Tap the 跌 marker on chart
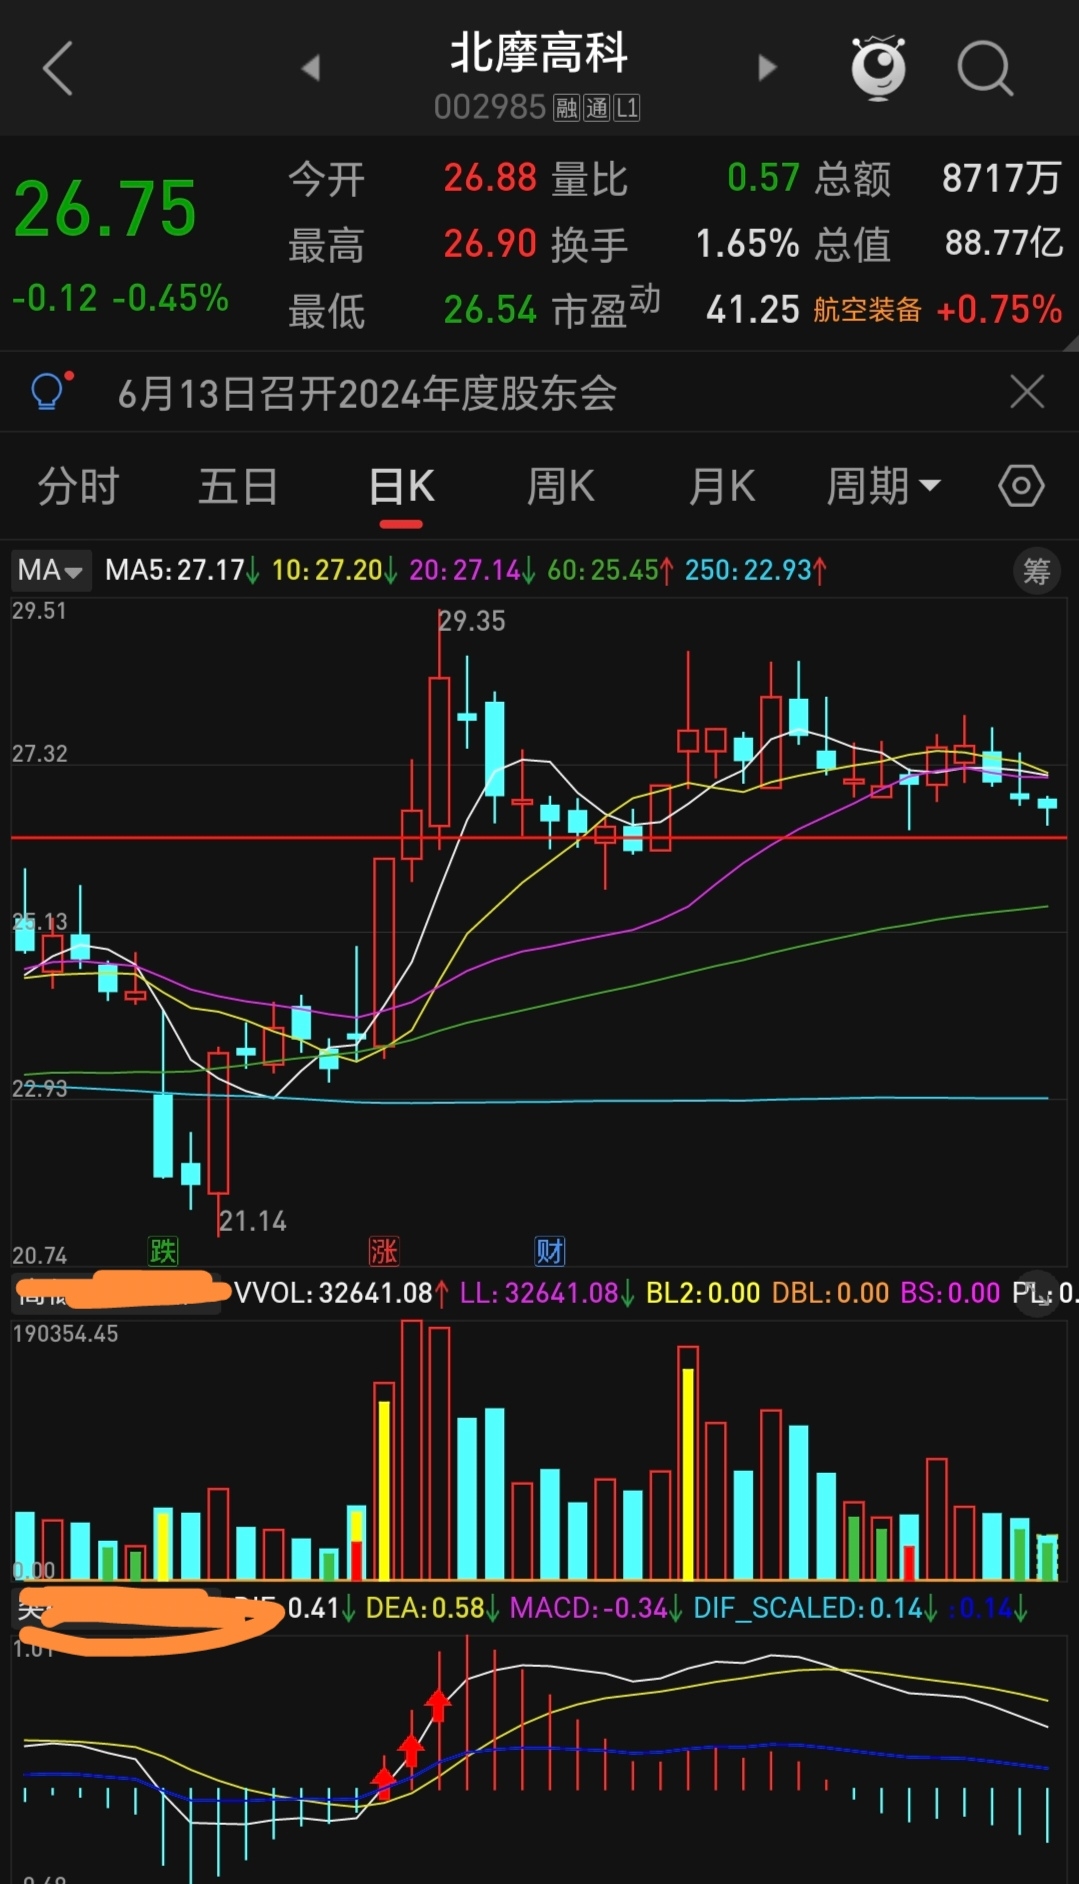The width and height of the screenshot is (1079, 1884). 163,1250
